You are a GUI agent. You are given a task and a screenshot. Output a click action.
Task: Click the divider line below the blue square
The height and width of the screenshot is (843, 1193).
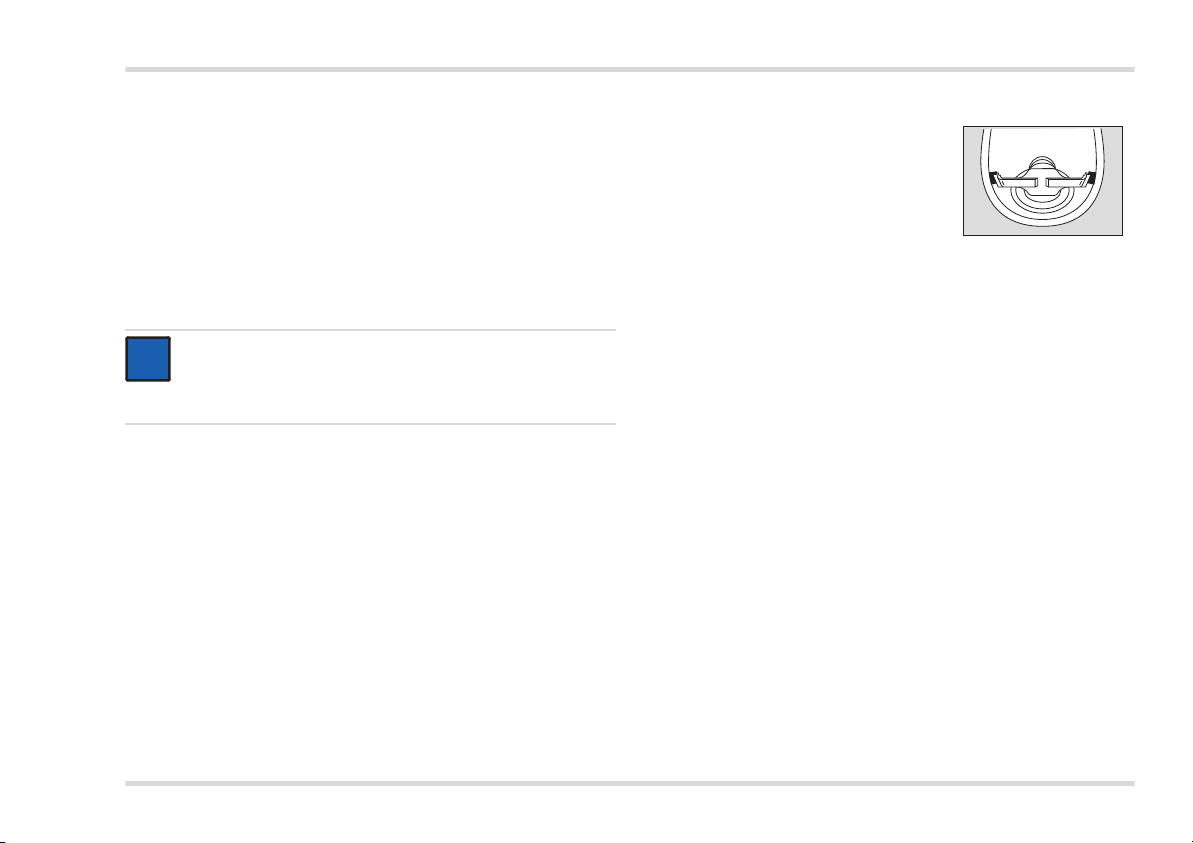coord(370,424)
